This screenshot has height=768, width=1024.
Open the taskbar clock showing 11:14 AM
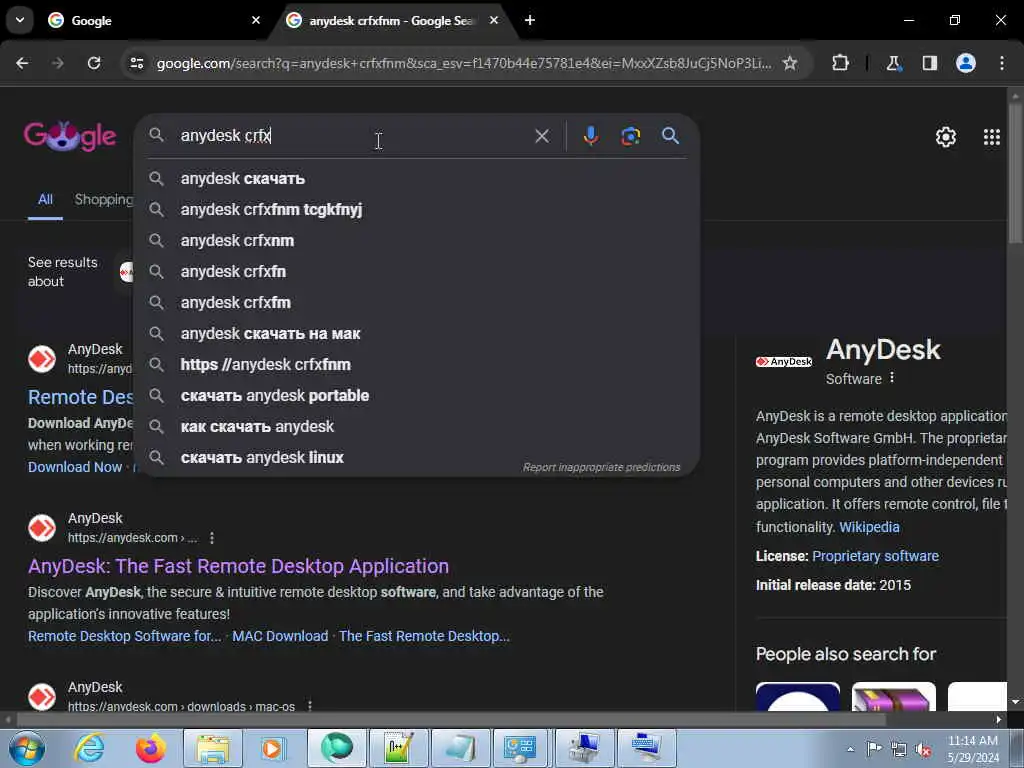[x=973, y=749]
